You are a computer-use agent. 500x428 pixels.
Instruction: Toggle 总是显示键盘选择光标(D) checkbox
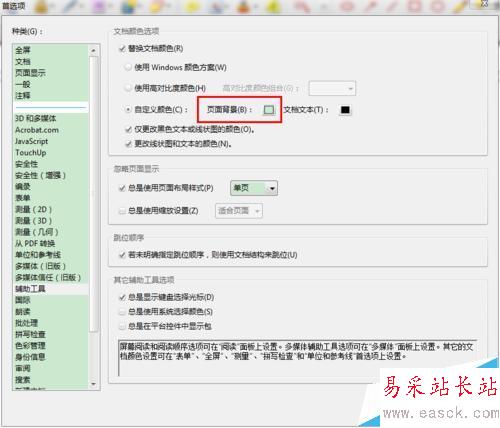(122, 297)
